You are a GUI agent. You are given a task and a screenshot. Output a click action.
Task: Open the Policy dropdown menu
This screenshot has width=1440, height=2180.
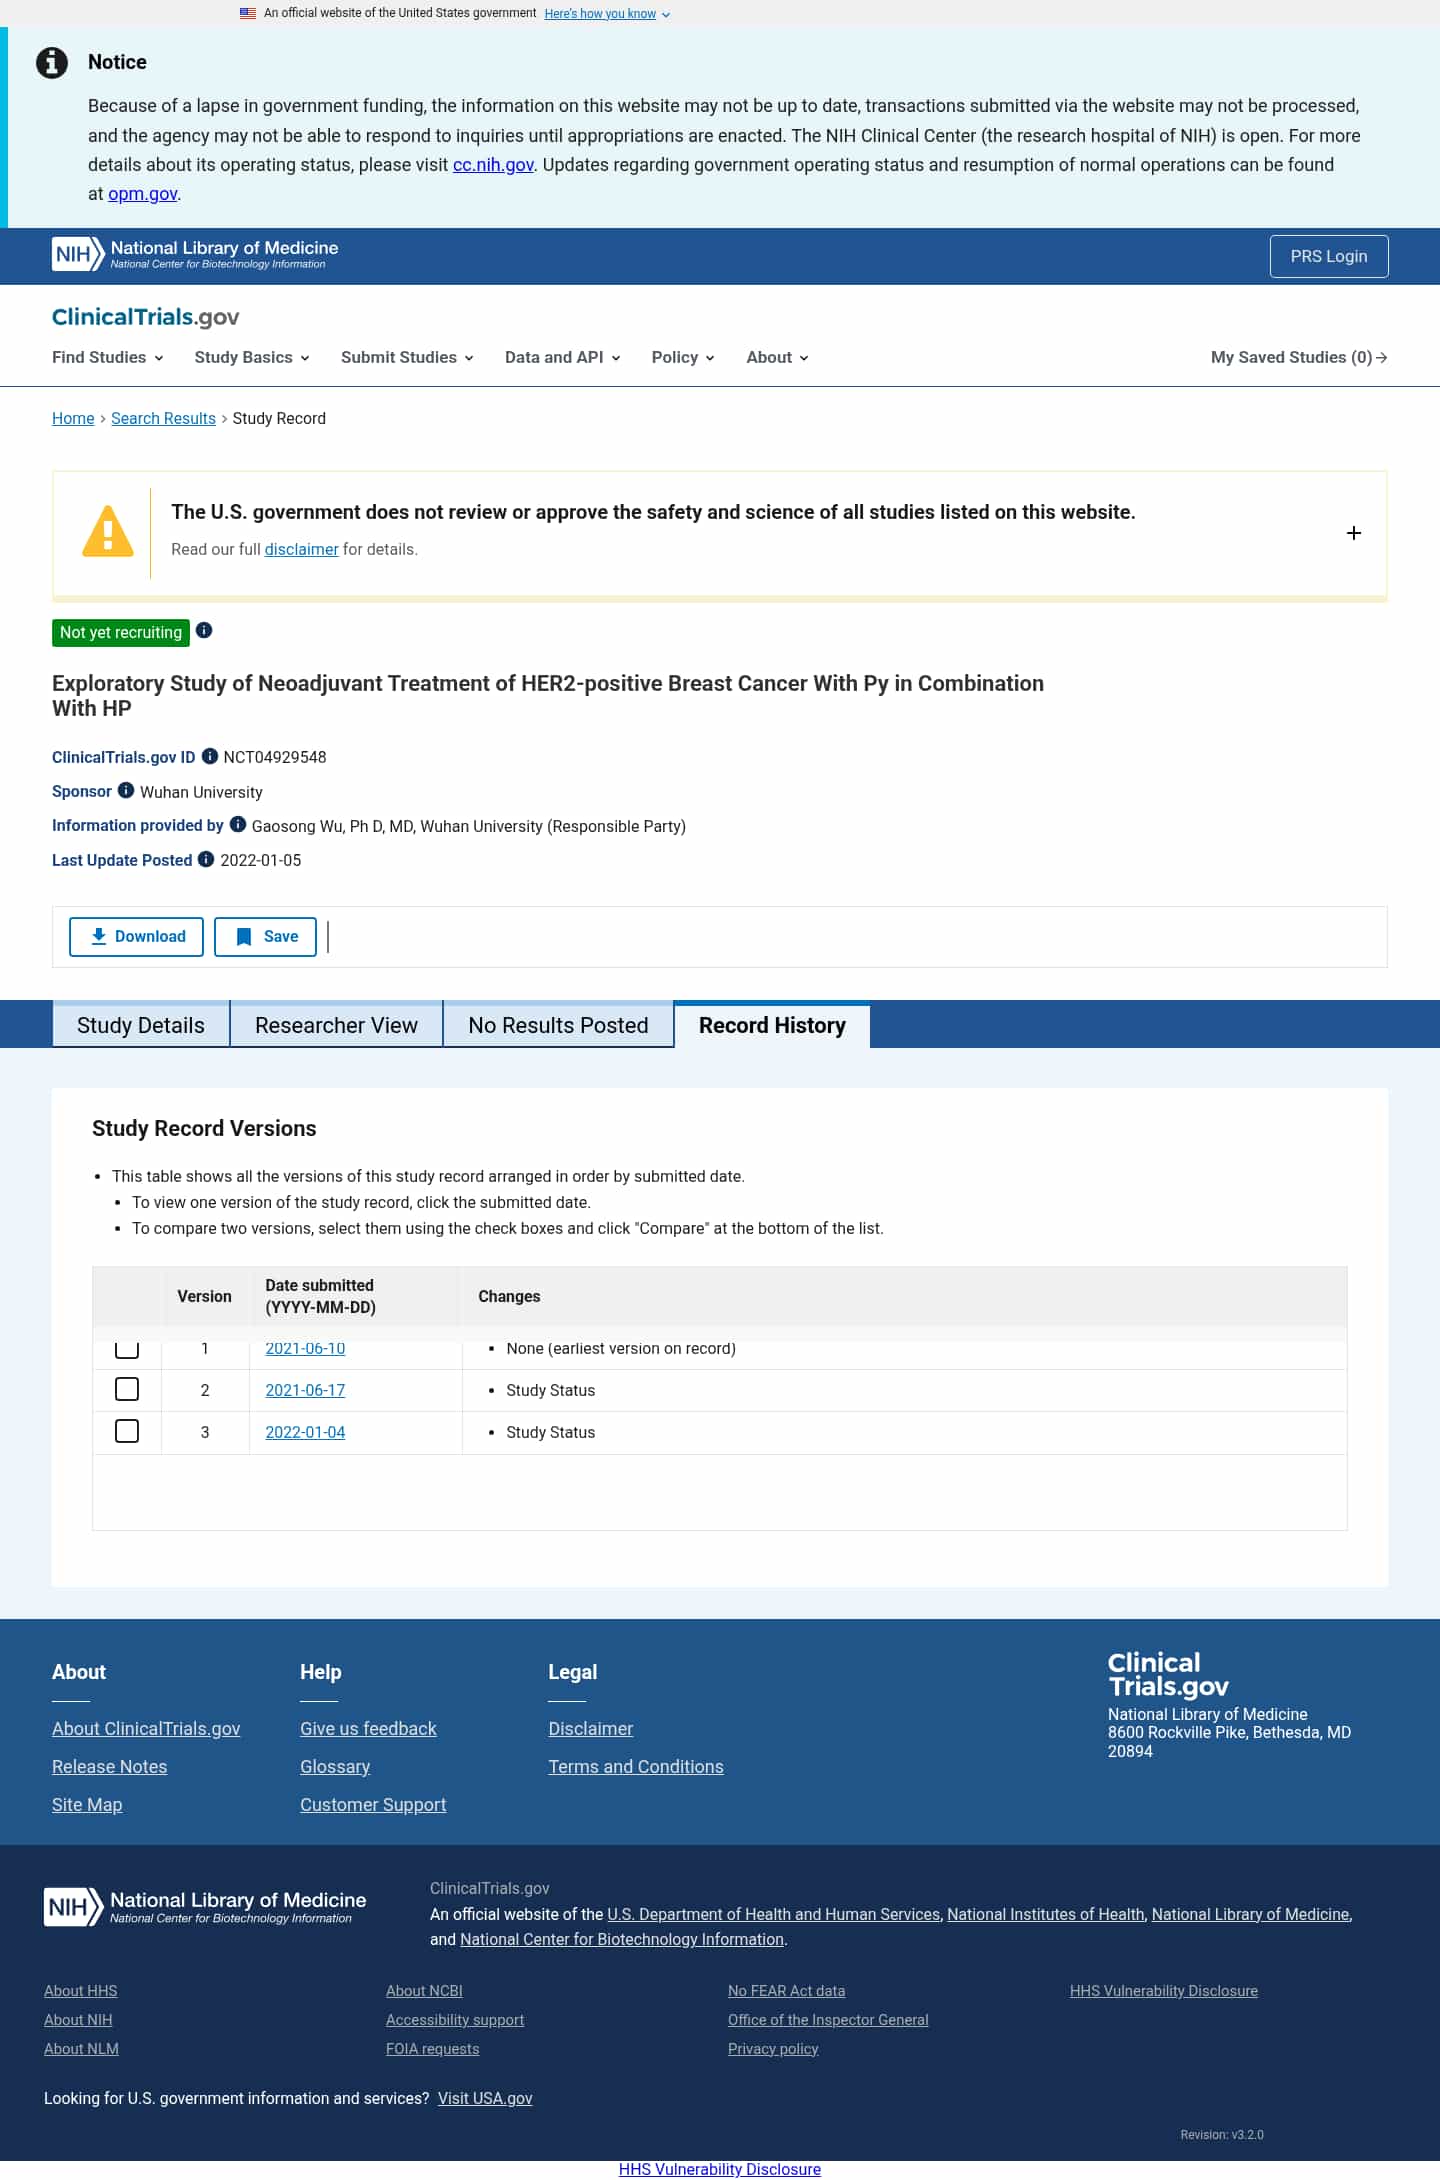(x=683, y=357)
